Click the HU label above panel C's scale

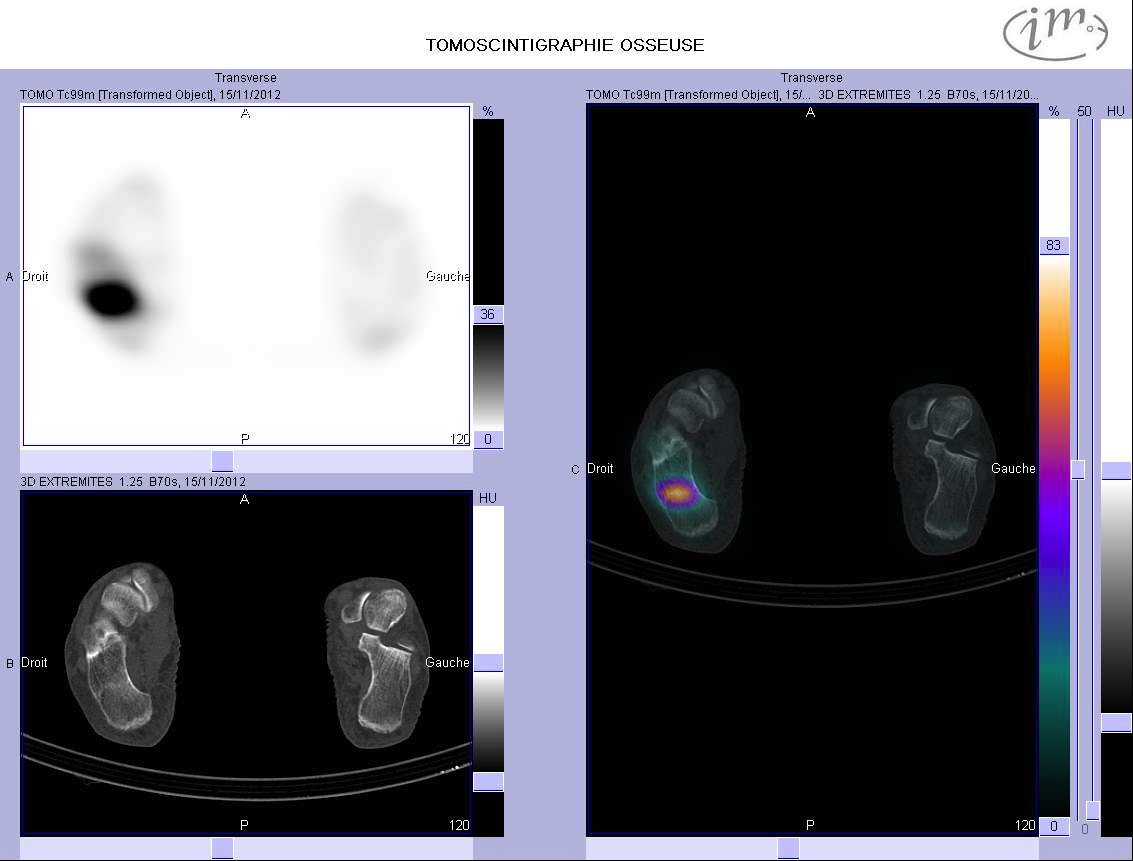1116,111
